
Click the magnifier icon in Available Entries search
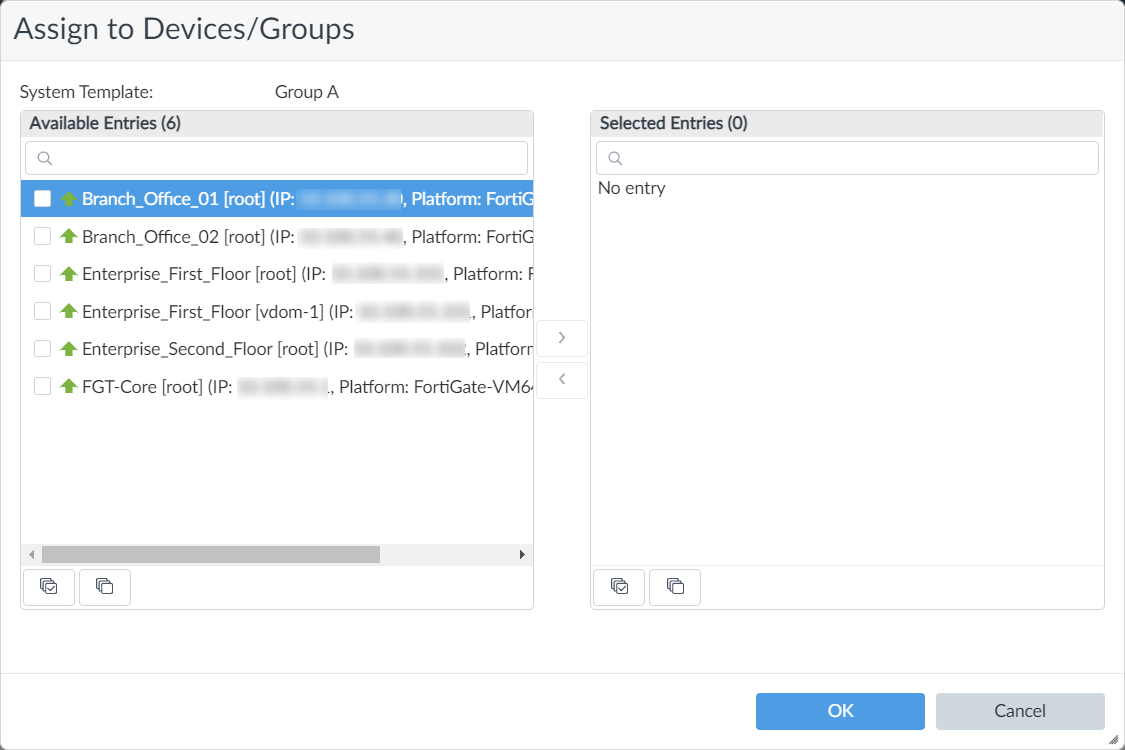coord(44,158)
